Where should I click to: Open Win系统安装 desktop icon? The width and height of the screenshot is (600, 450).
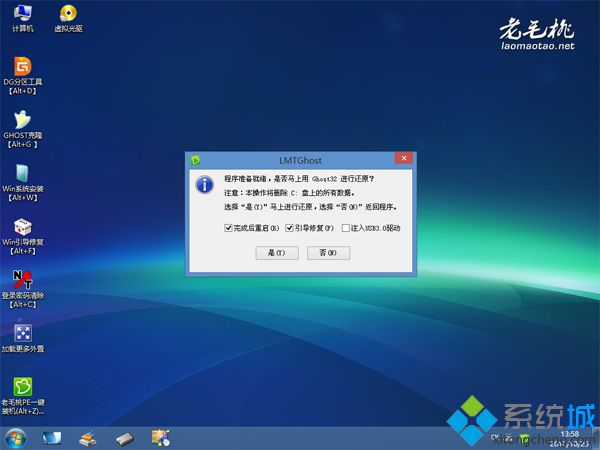pyautogui.click(x=23, y=183)
